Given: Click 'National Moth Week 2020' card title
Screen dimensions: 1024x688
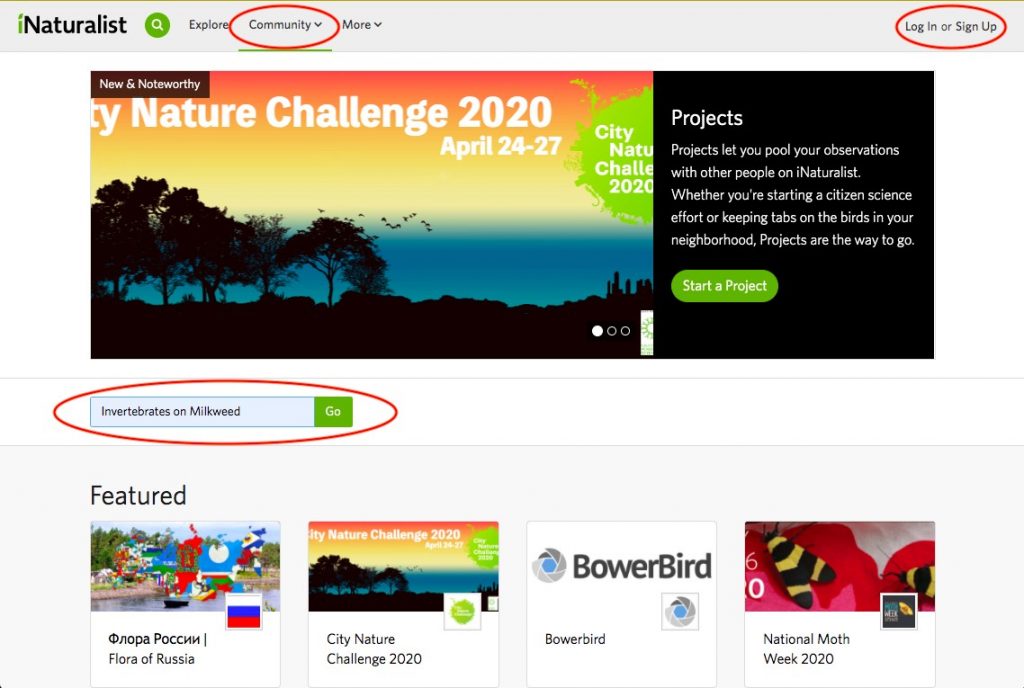Looking at the screenshot, I should (x=807, y=649).
